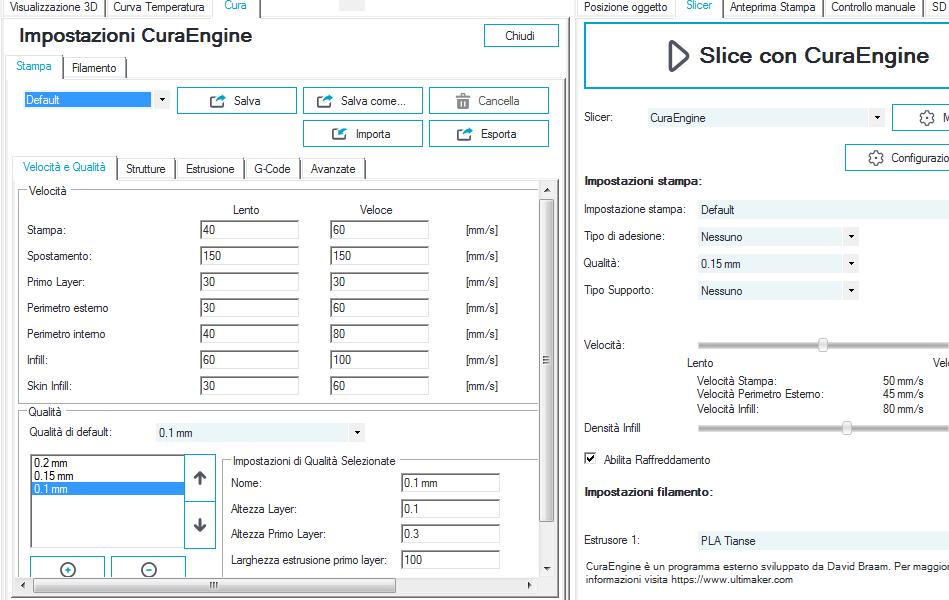Click the Salva button

[237, 101]
